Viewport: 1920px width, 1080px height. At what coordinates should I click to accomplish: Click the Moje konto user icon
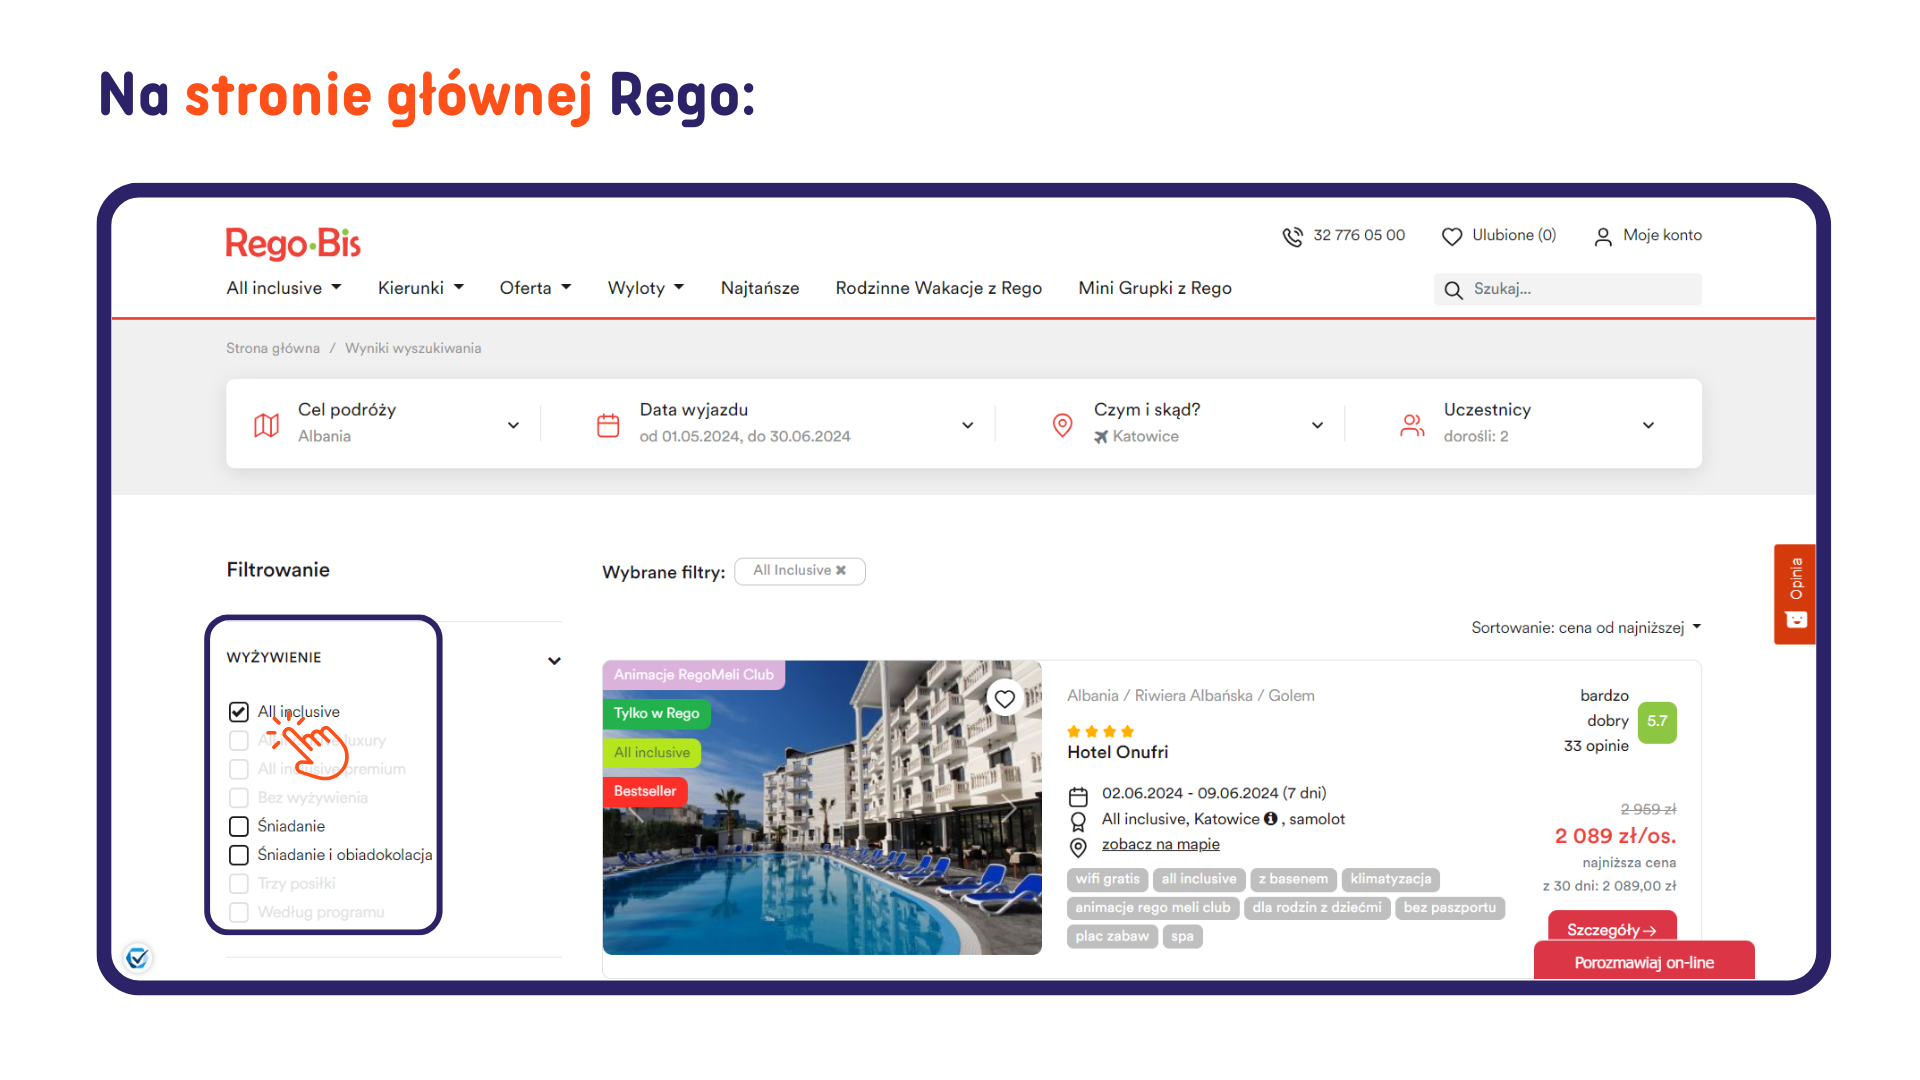coord(1603,236)
